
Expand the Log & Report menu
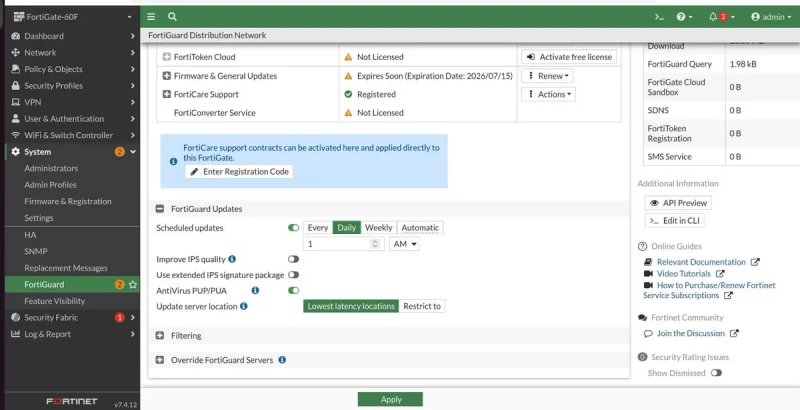click(72, 334)
